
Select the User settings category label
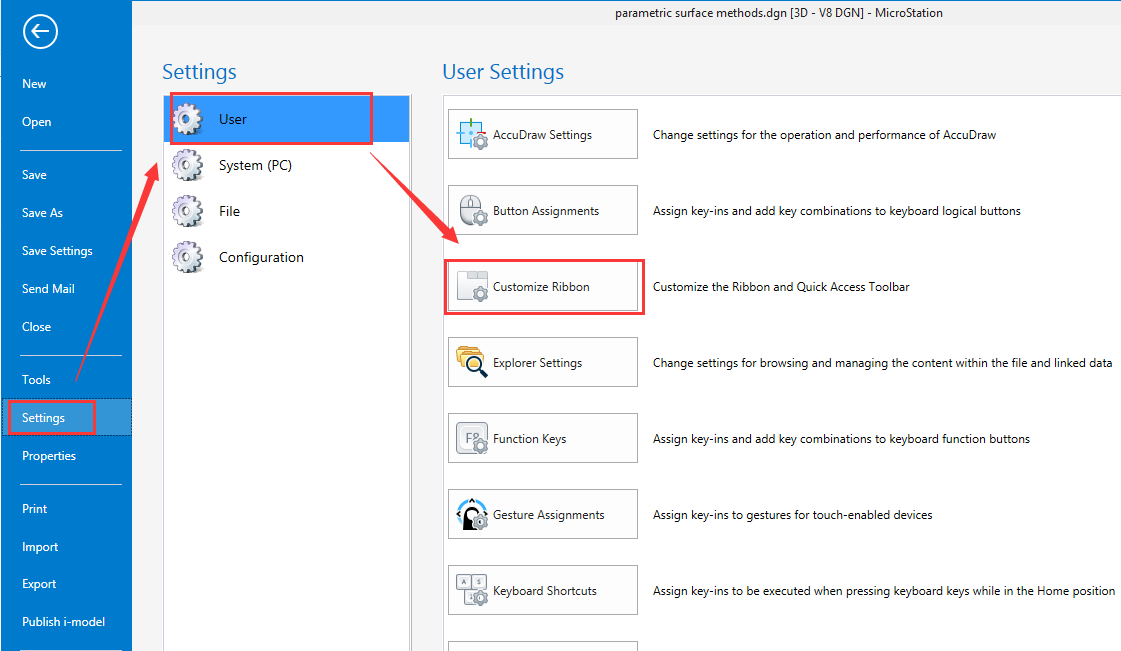[x=232, y=119]
